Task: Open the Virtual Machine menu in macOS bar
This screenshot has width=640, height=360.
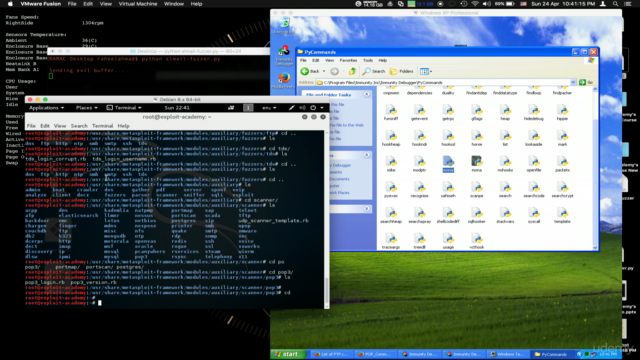Action: pos(138,4)
